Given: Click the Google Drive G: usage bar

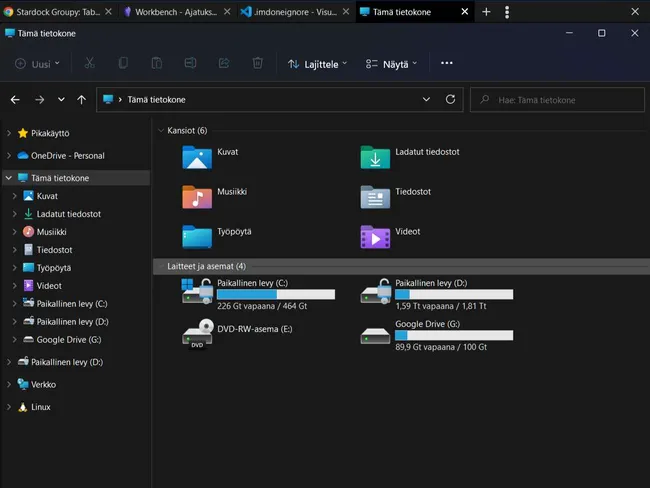Looking at the screenshot, I should [454, 335].
